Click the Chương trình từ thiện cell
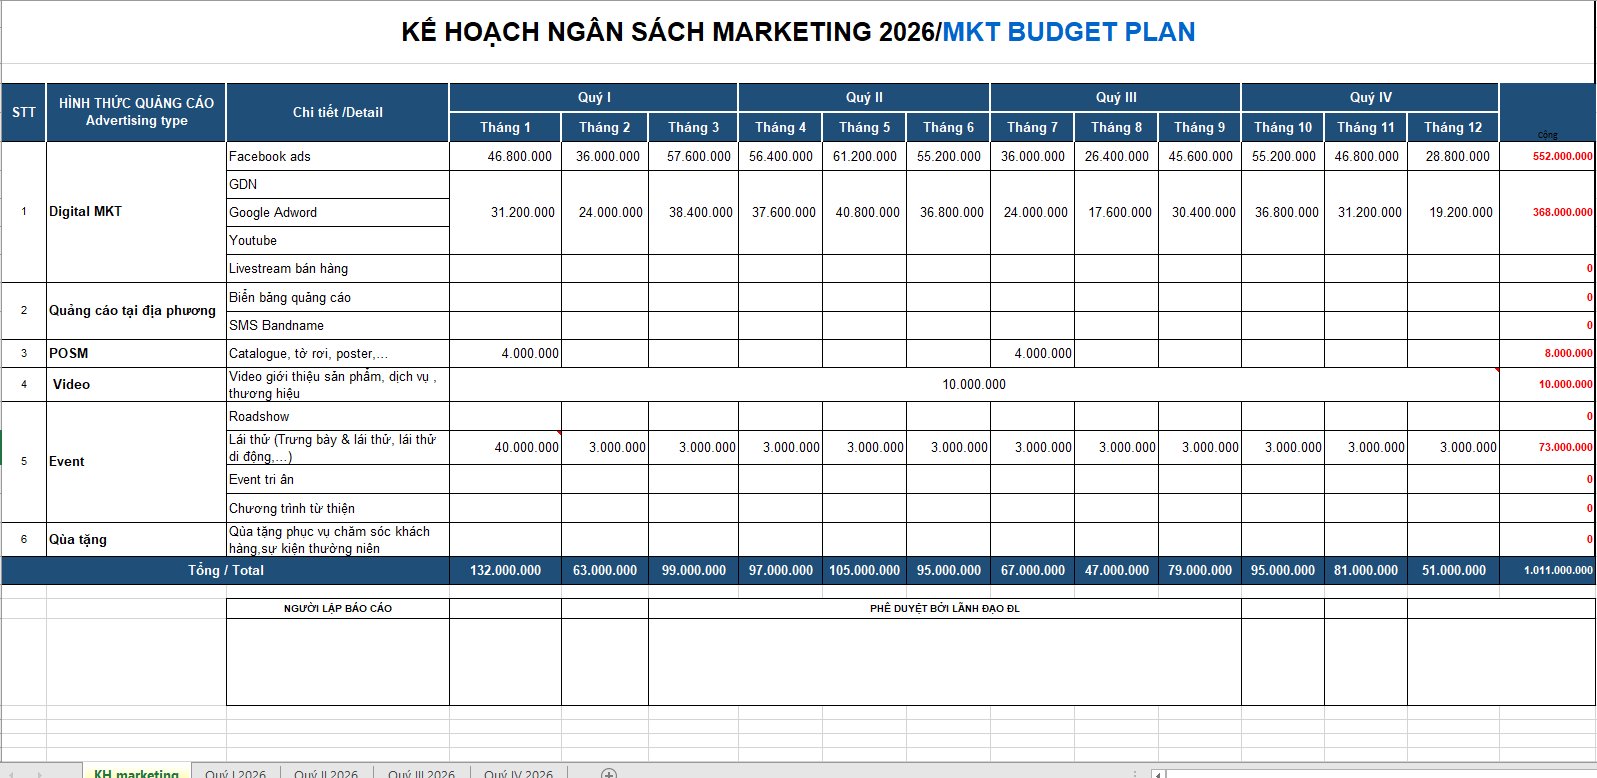1597x778 pixels. pyautogui.click(x=338, y=508)
